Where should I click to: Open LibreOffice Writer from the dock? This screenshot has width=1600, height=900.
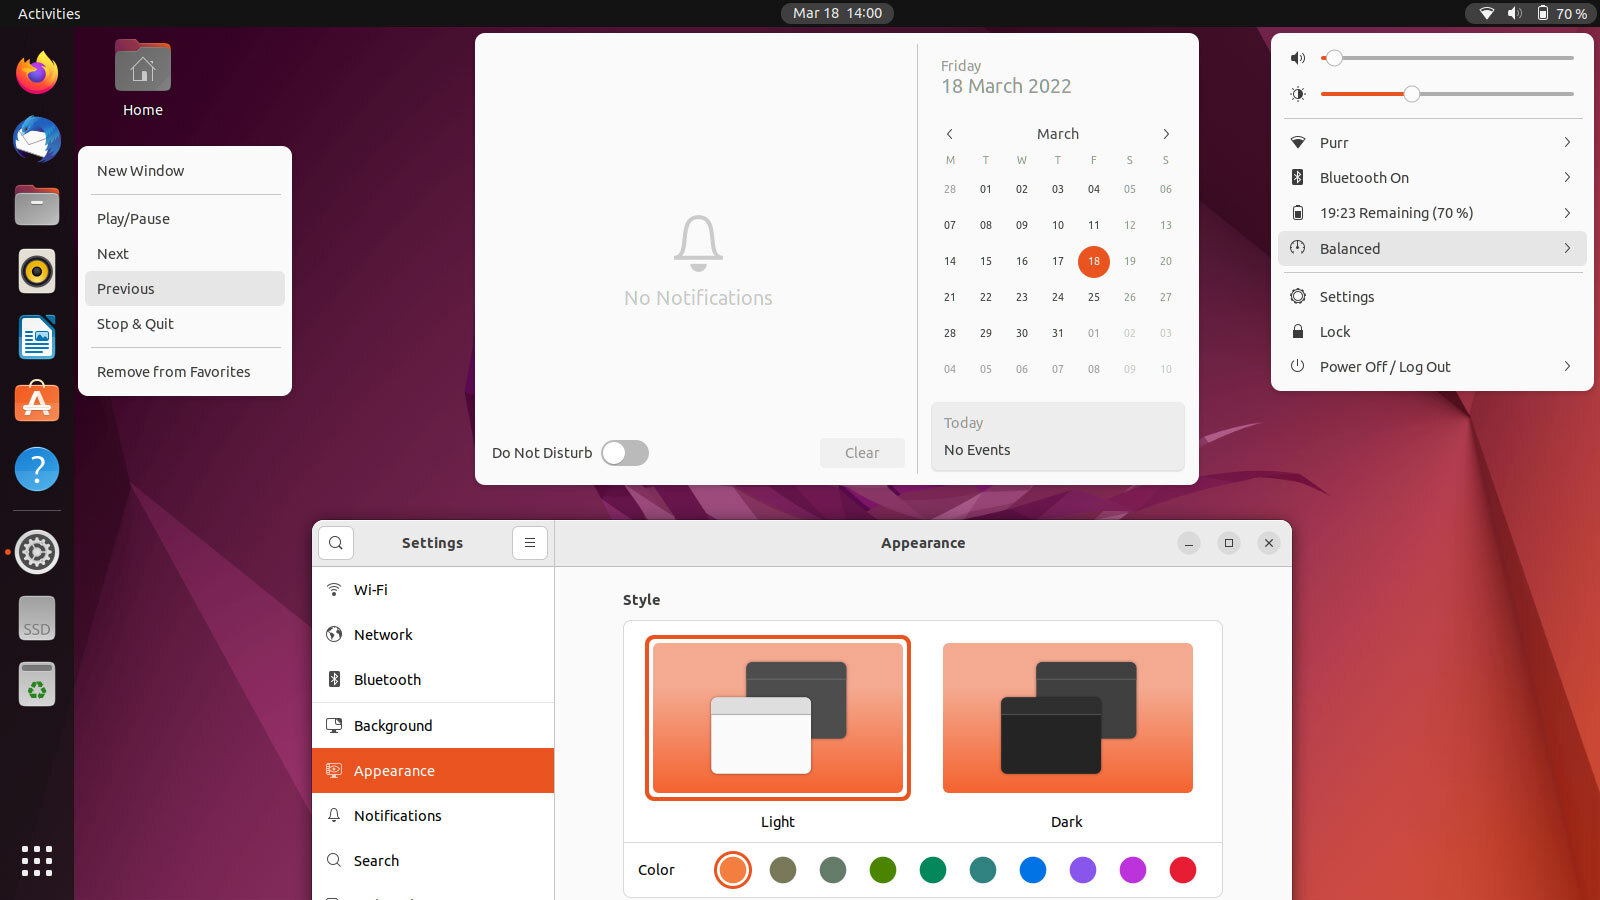tap(37, 337)
